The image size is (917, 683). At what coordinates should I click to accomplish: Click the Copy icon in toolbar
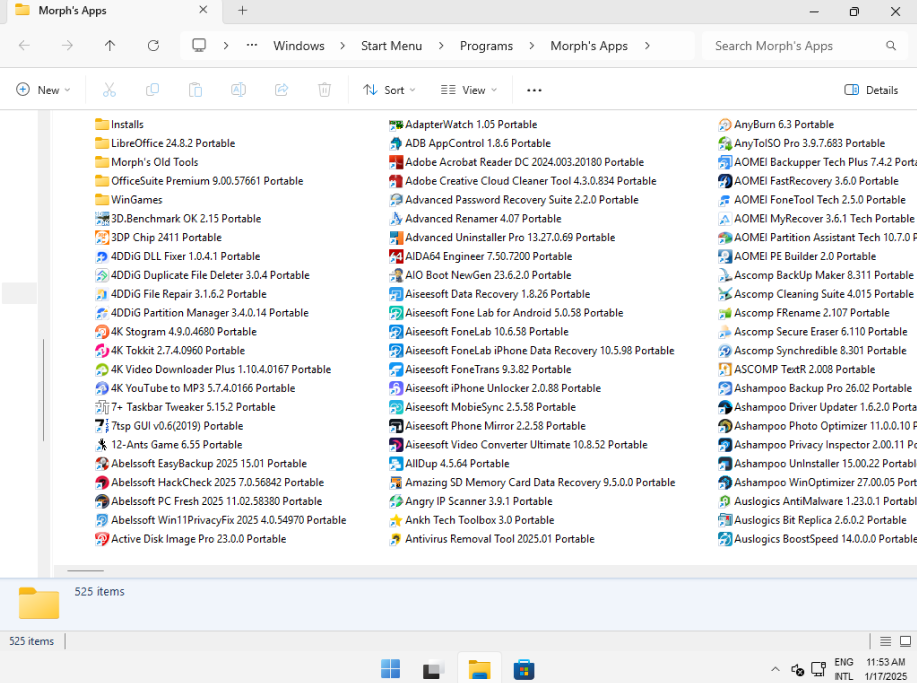(152, 90)
